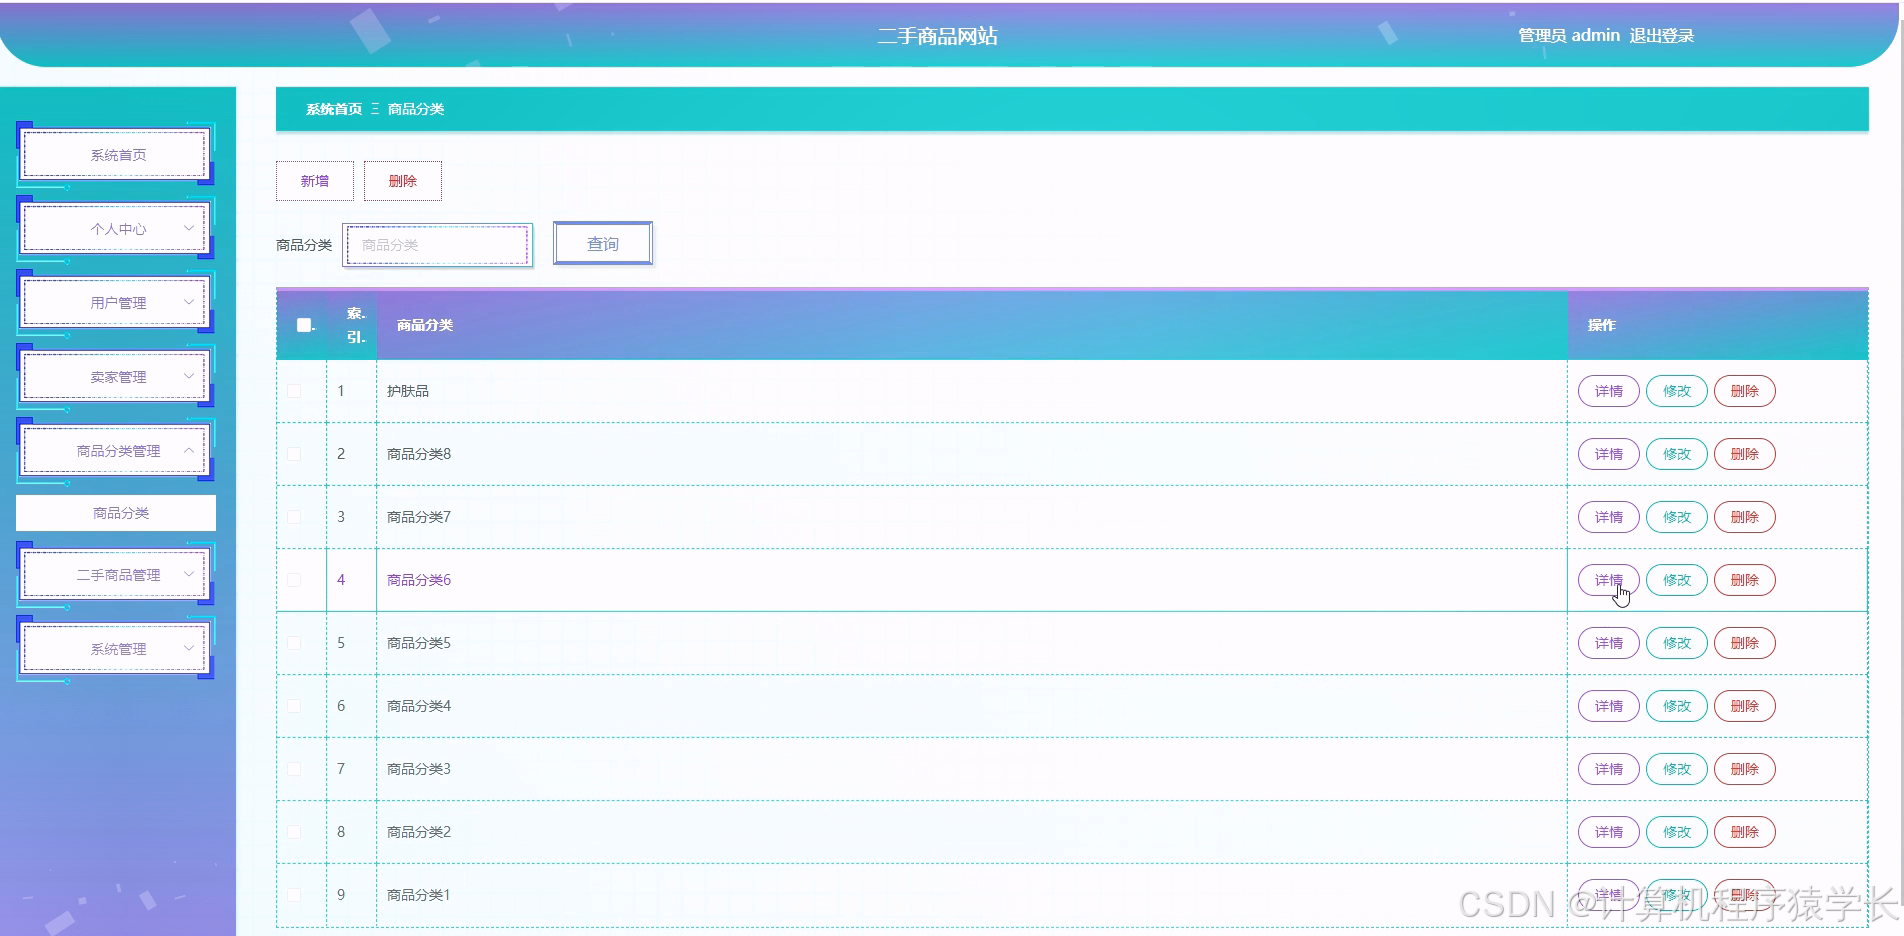1904x936 pixels.
Task: Open the 二手商品管理 sidebar menu label
Action: pos(118,575)
